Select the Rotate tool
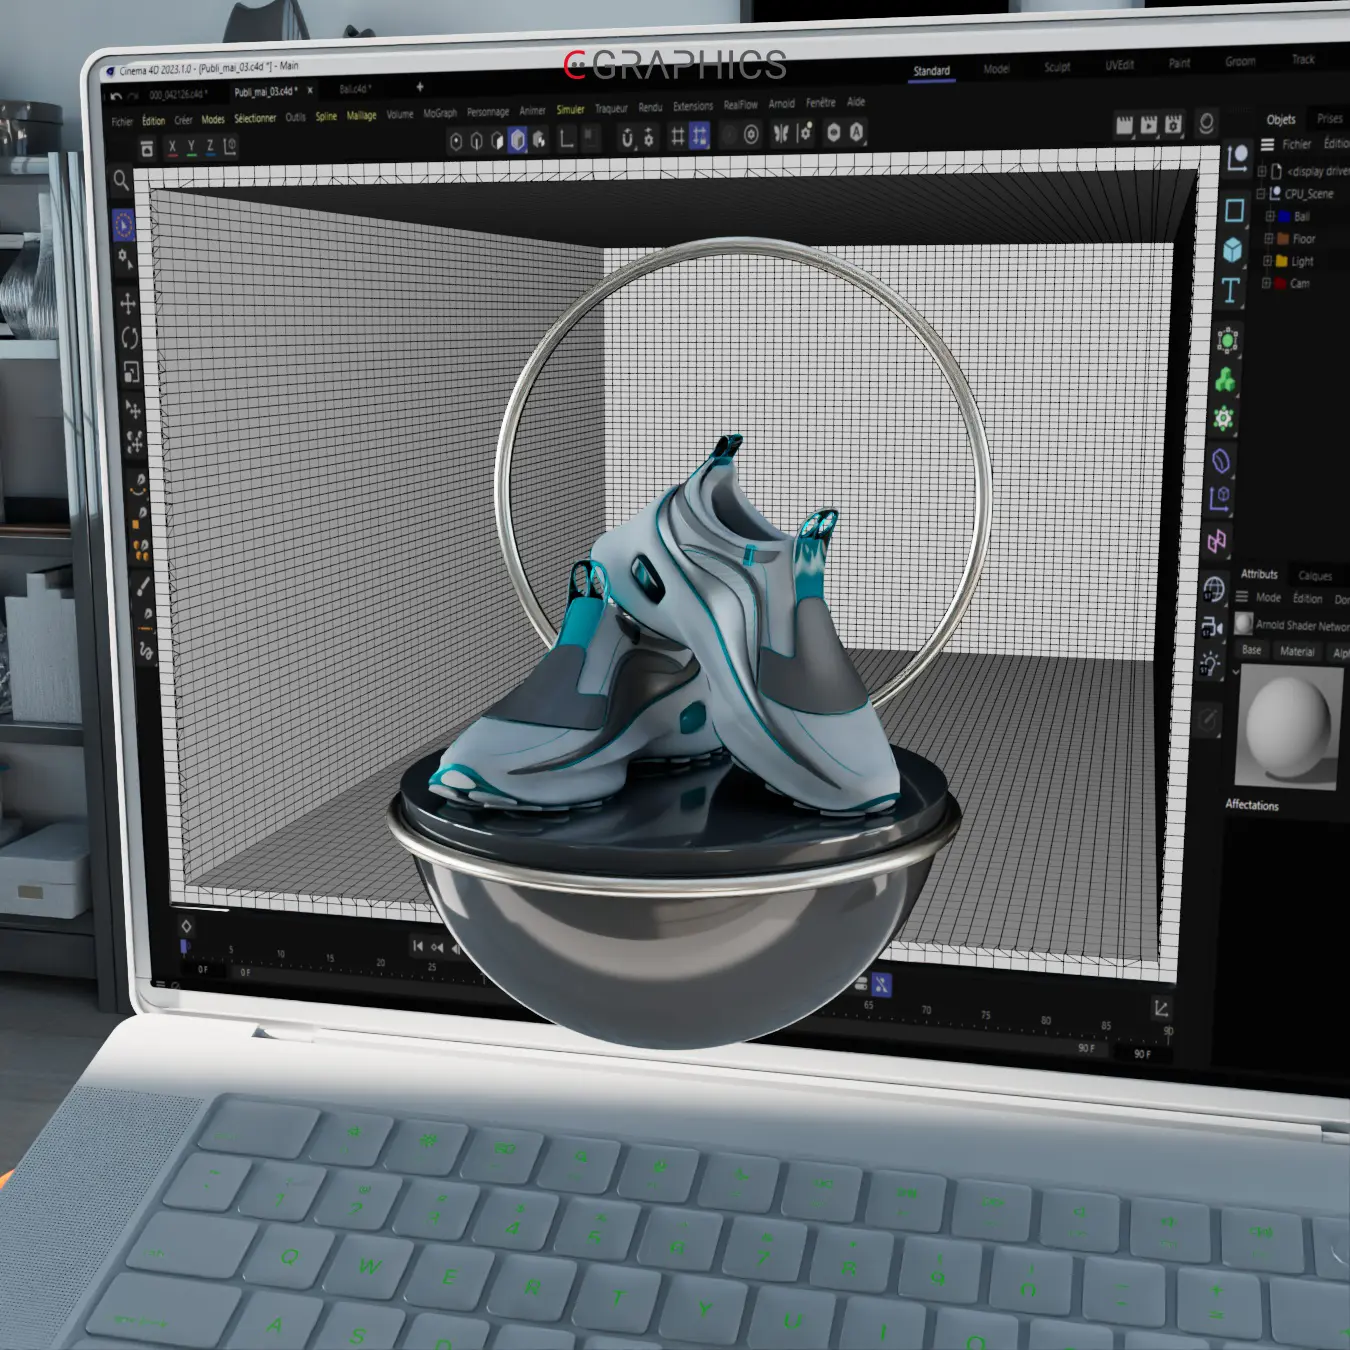This screenshot has width=1350, height=1350. click(130, 338)
